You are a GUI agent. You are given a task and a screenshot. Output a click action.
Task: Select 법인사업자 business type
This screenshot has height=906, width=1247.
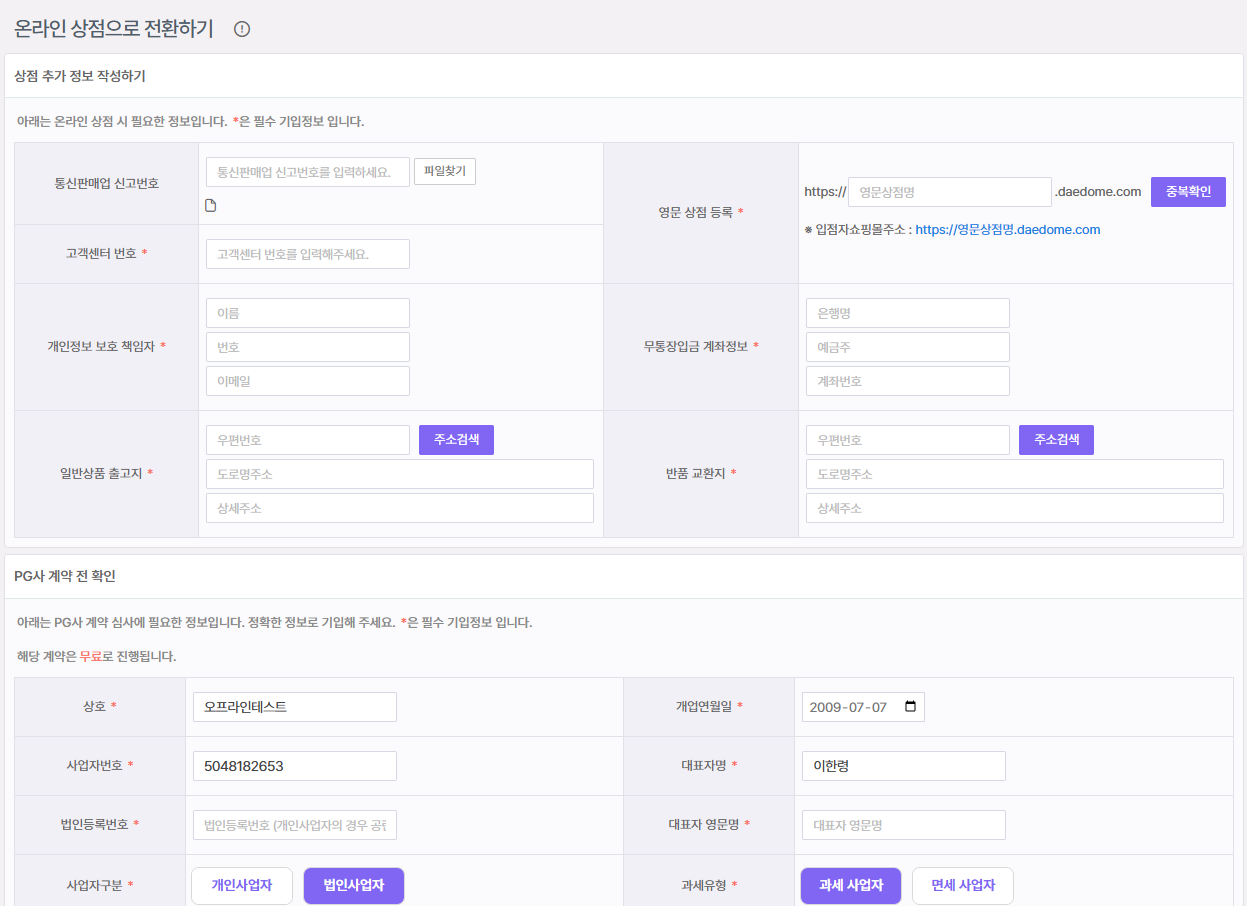pyautogui.click(x=354, y=885)
